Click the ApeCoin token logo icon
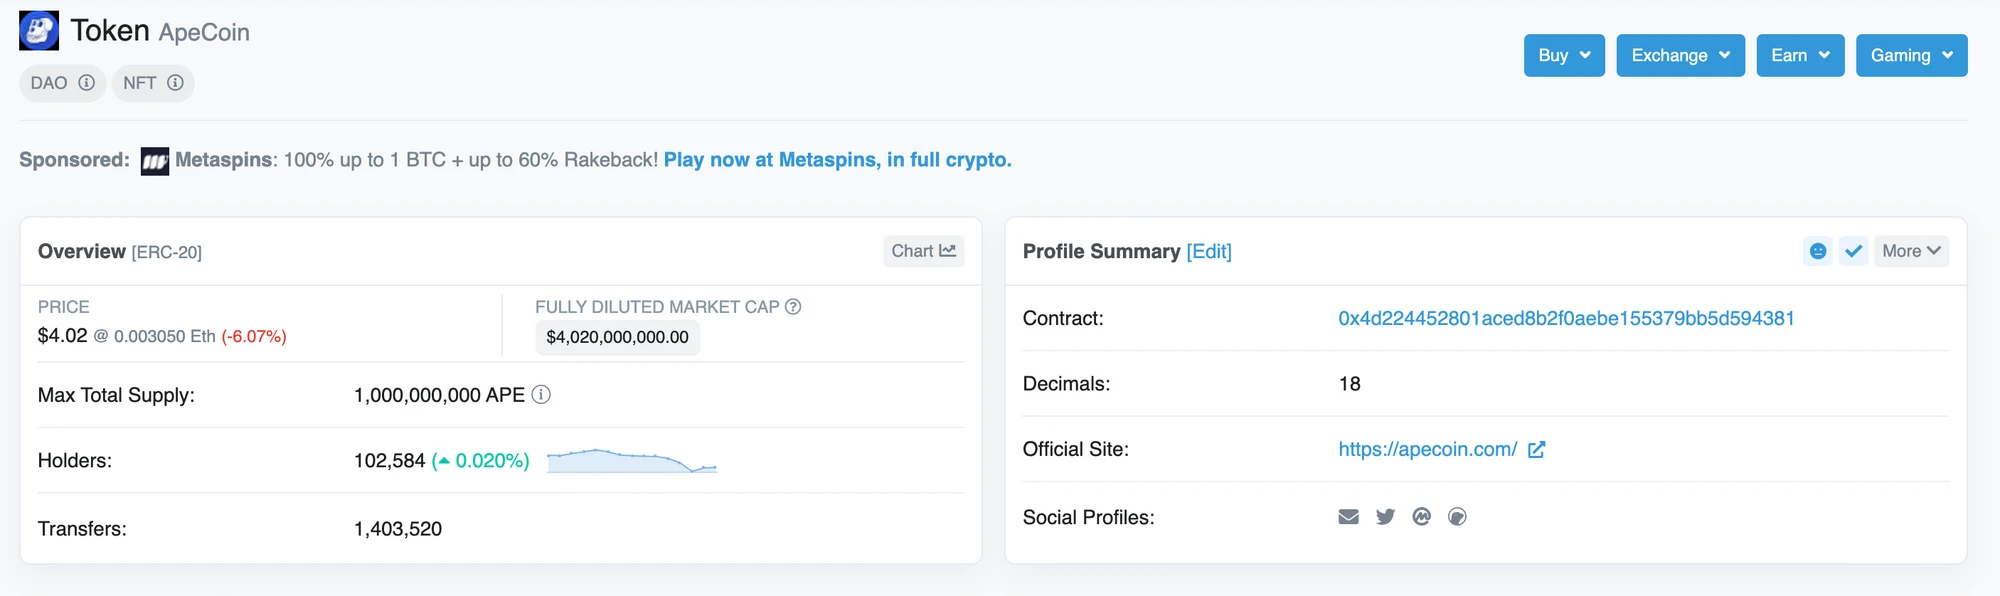Viewport: 2000px width, 596px height. pyautogui.click(x=39, y=31)
